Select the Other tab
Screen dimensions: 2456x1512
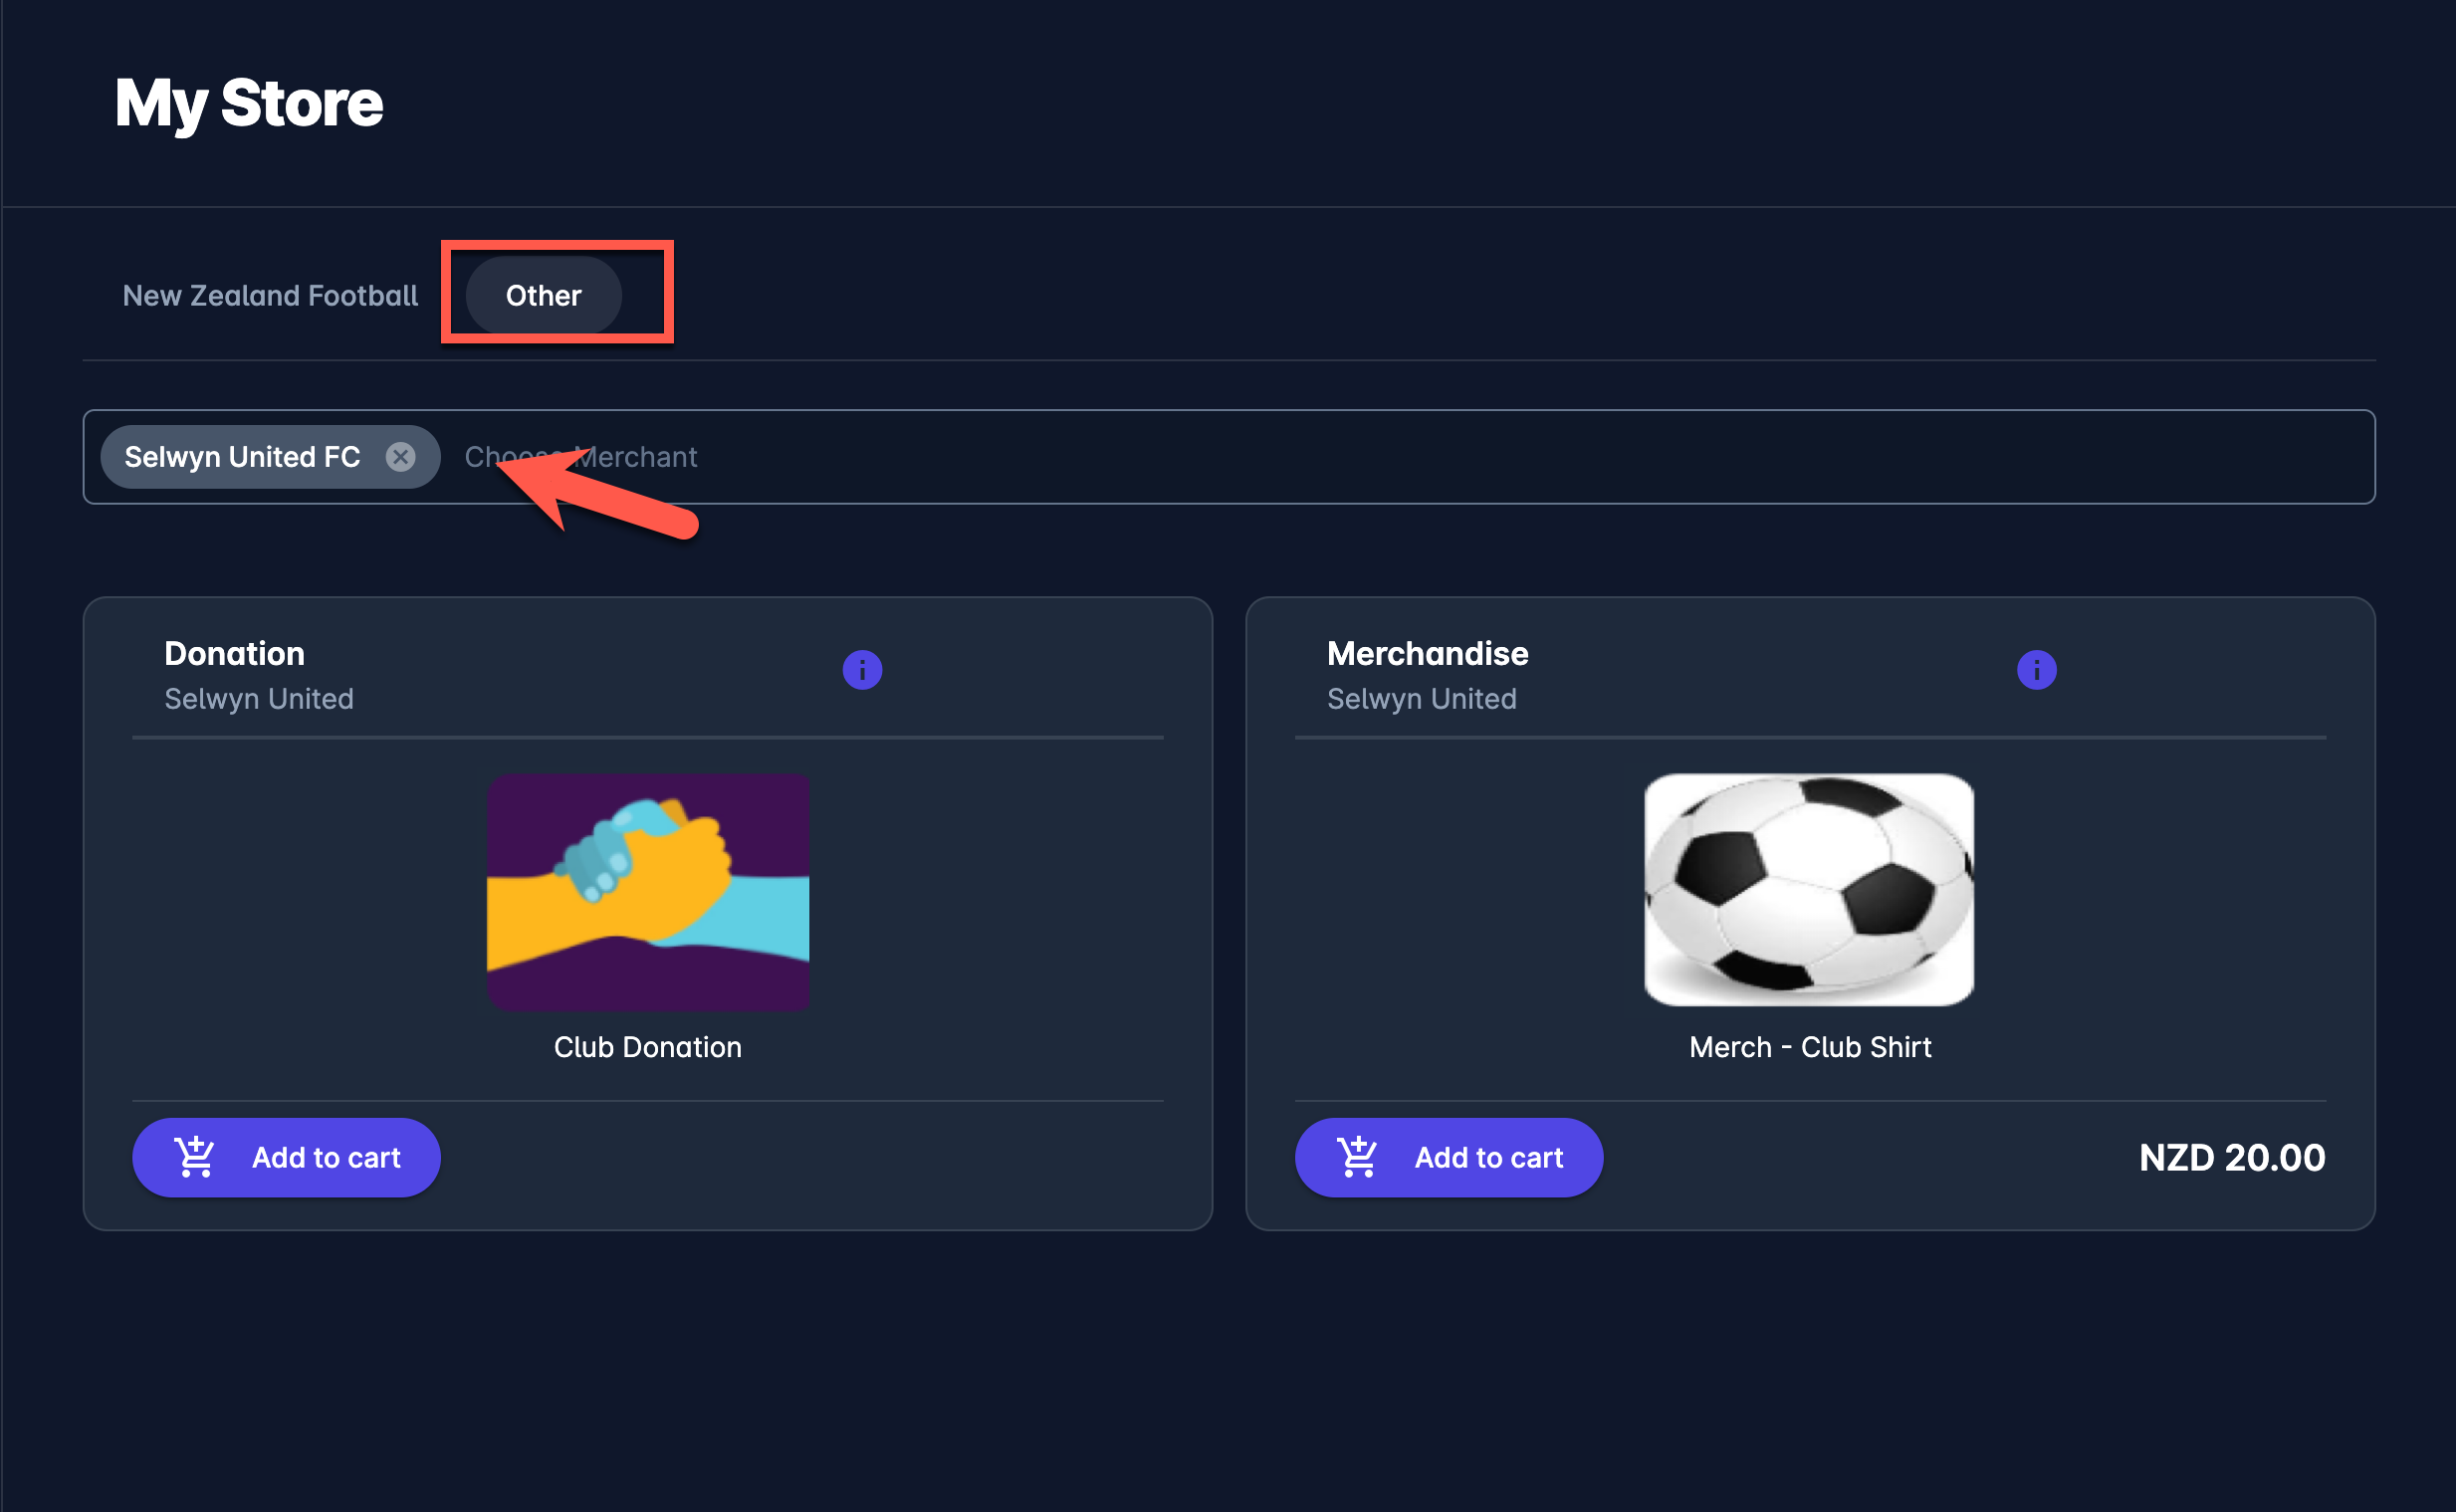pos(543,296)
